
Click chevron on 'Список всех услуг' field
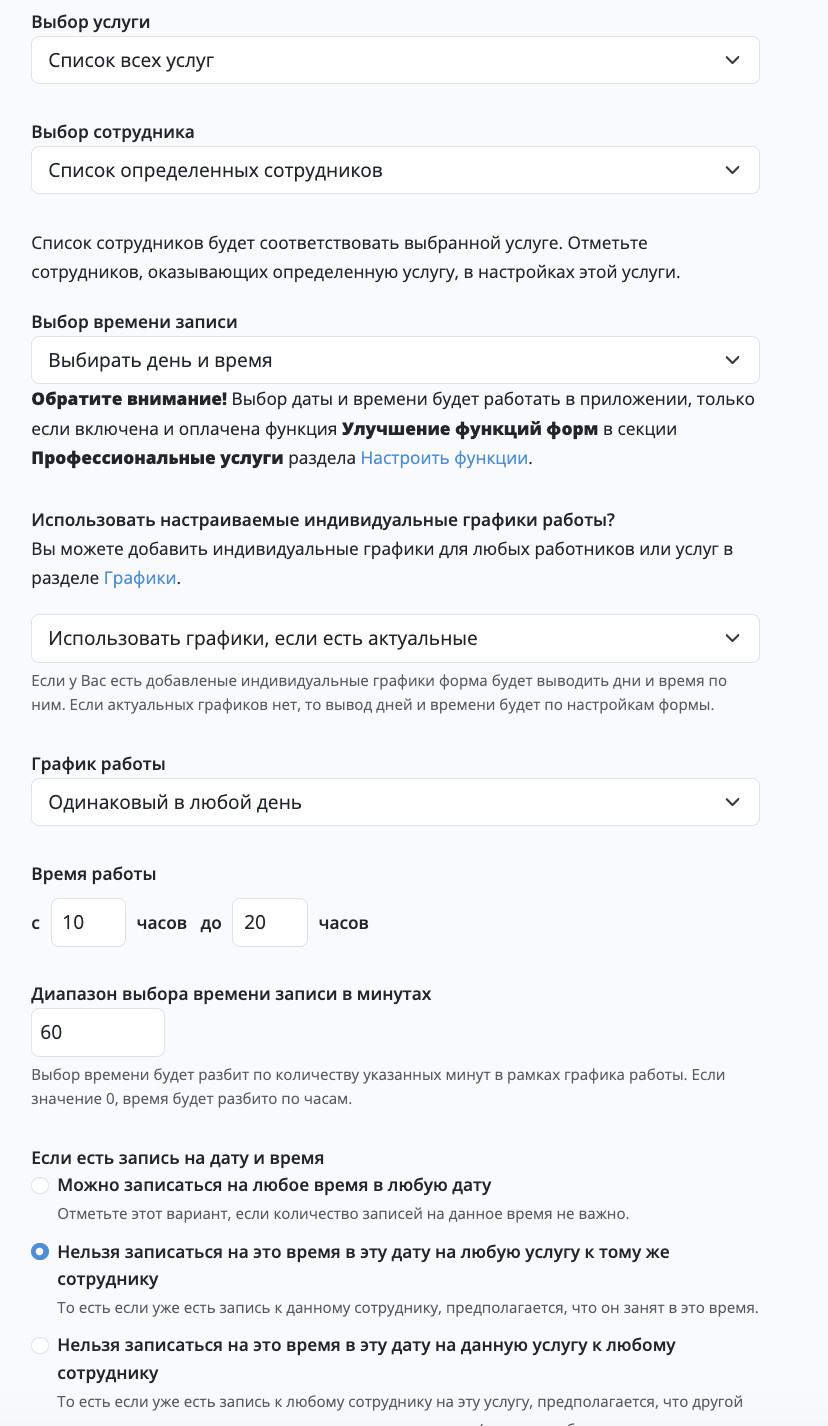coord(733,60)
